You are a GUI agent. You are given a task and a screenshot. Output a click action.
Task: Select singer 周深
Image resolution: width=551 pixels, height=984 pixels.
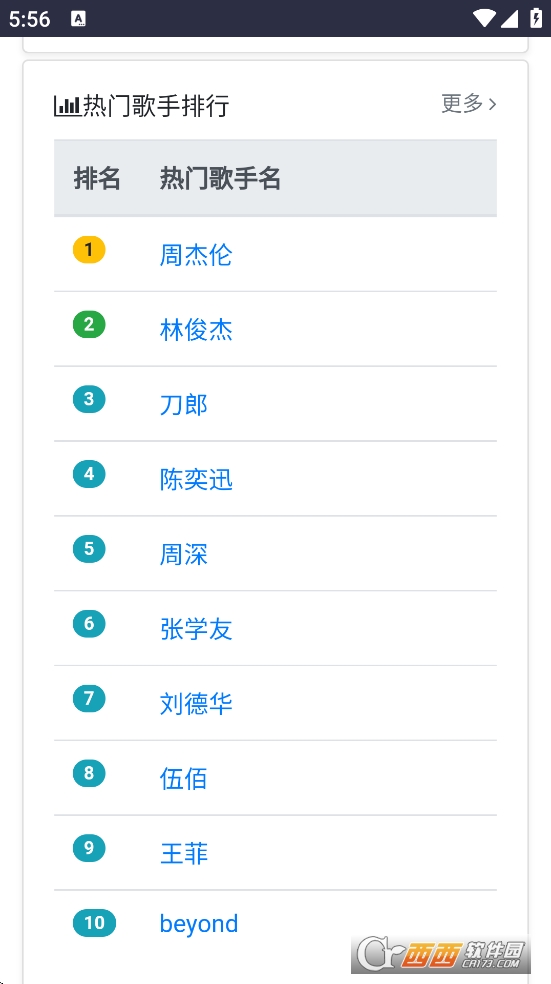[x=183, y=554]
